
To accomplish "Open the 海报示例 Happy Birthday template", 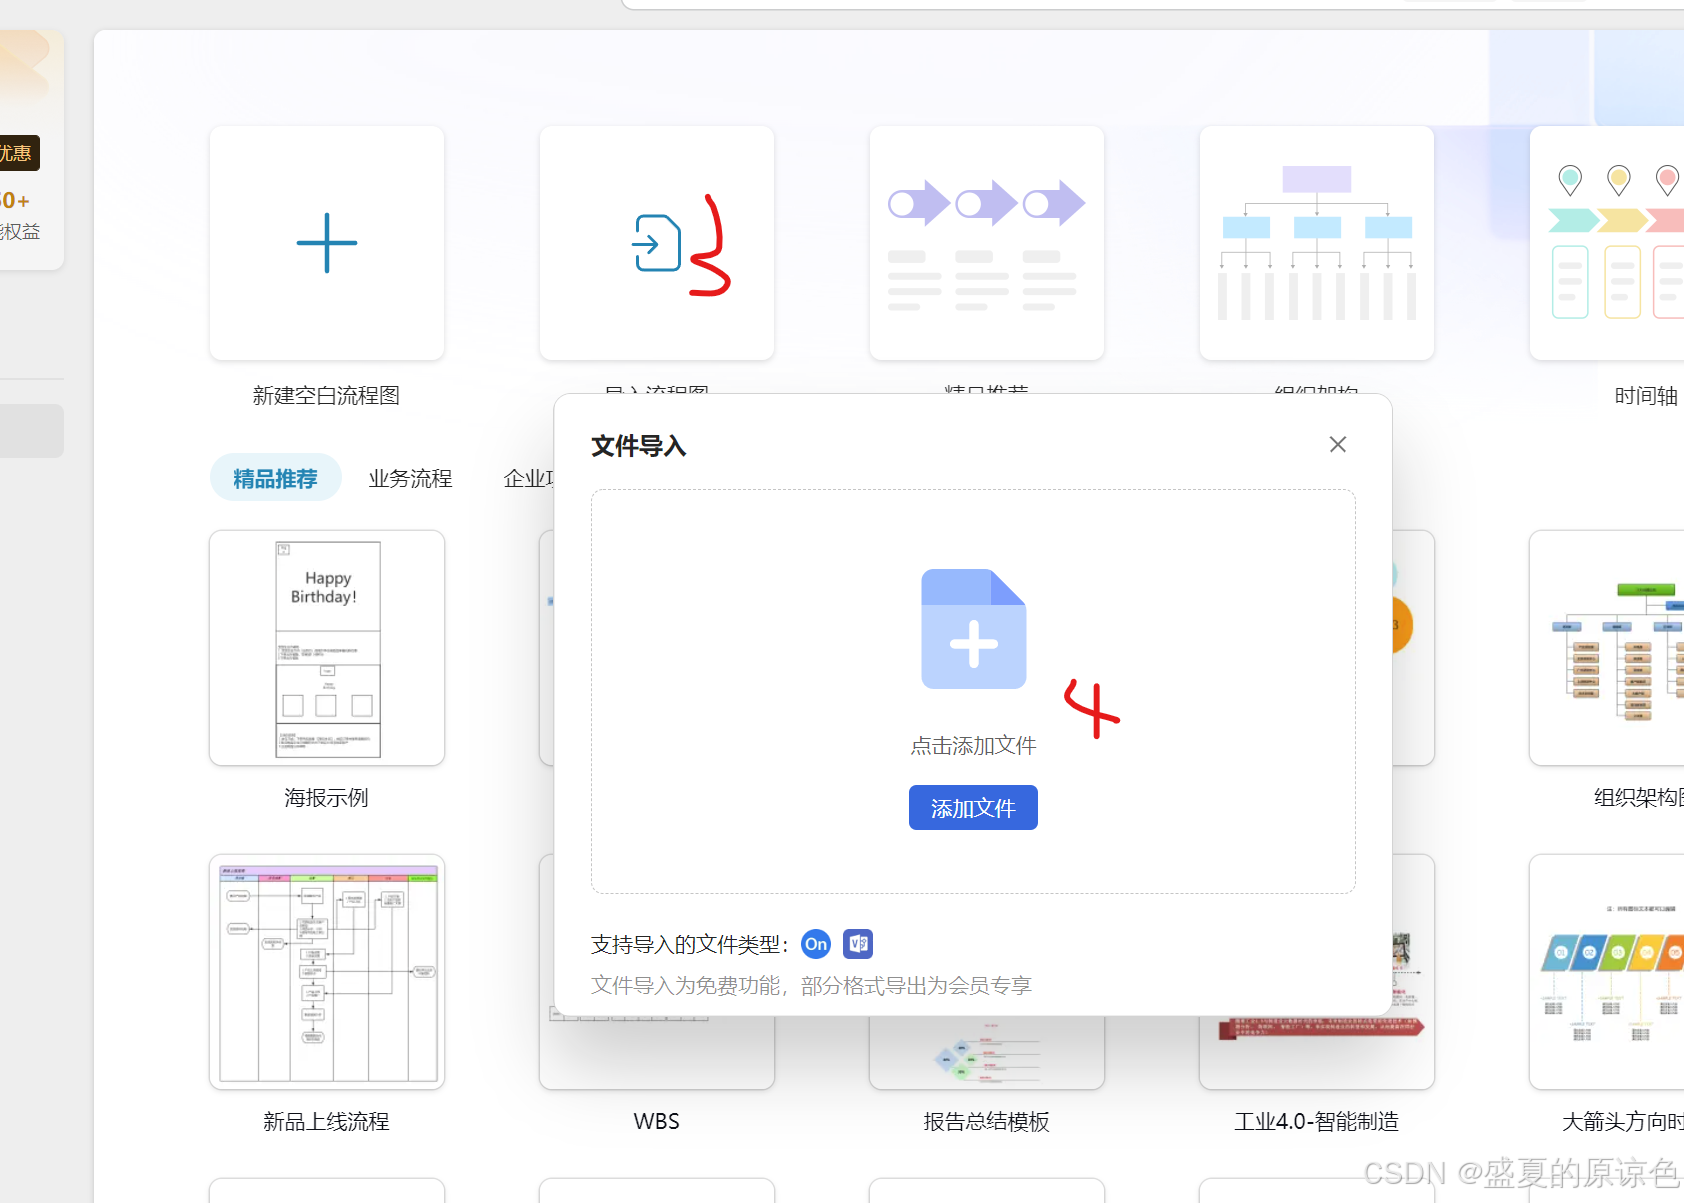I will pyautogui.click(x=327, y=648).
